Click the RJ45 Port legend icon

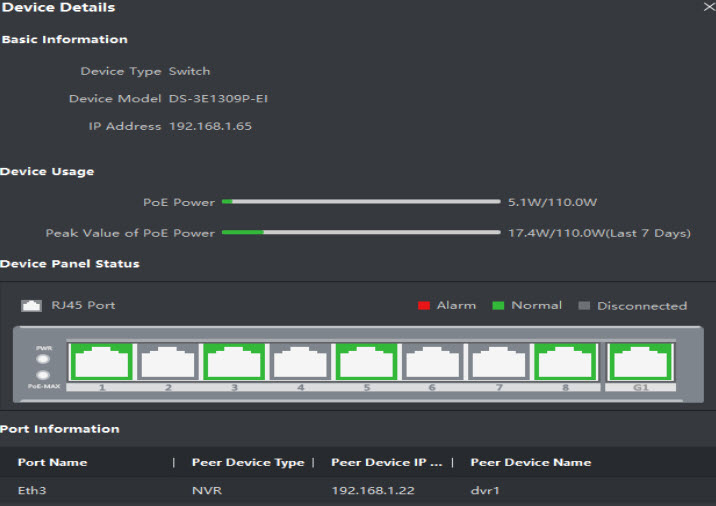click(31, 305)
